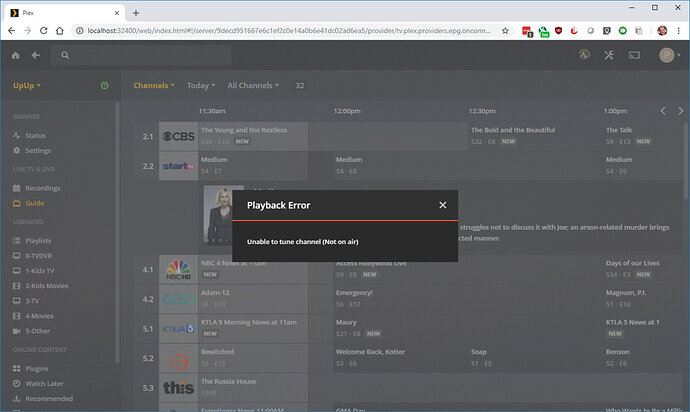Click the Medium show poster thumbnail
Screen dimensions: 690x412
(218, 215)
